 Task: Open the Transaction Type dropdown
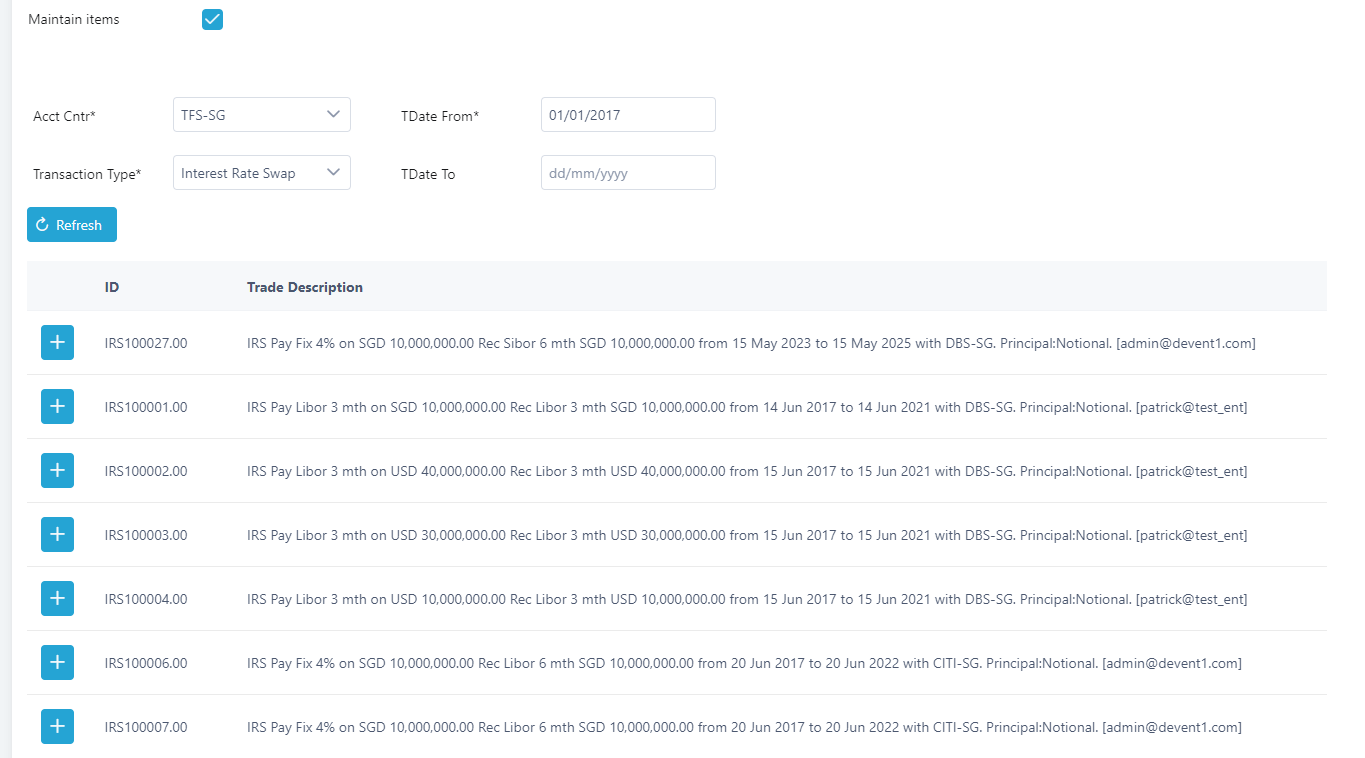[261, 173]
